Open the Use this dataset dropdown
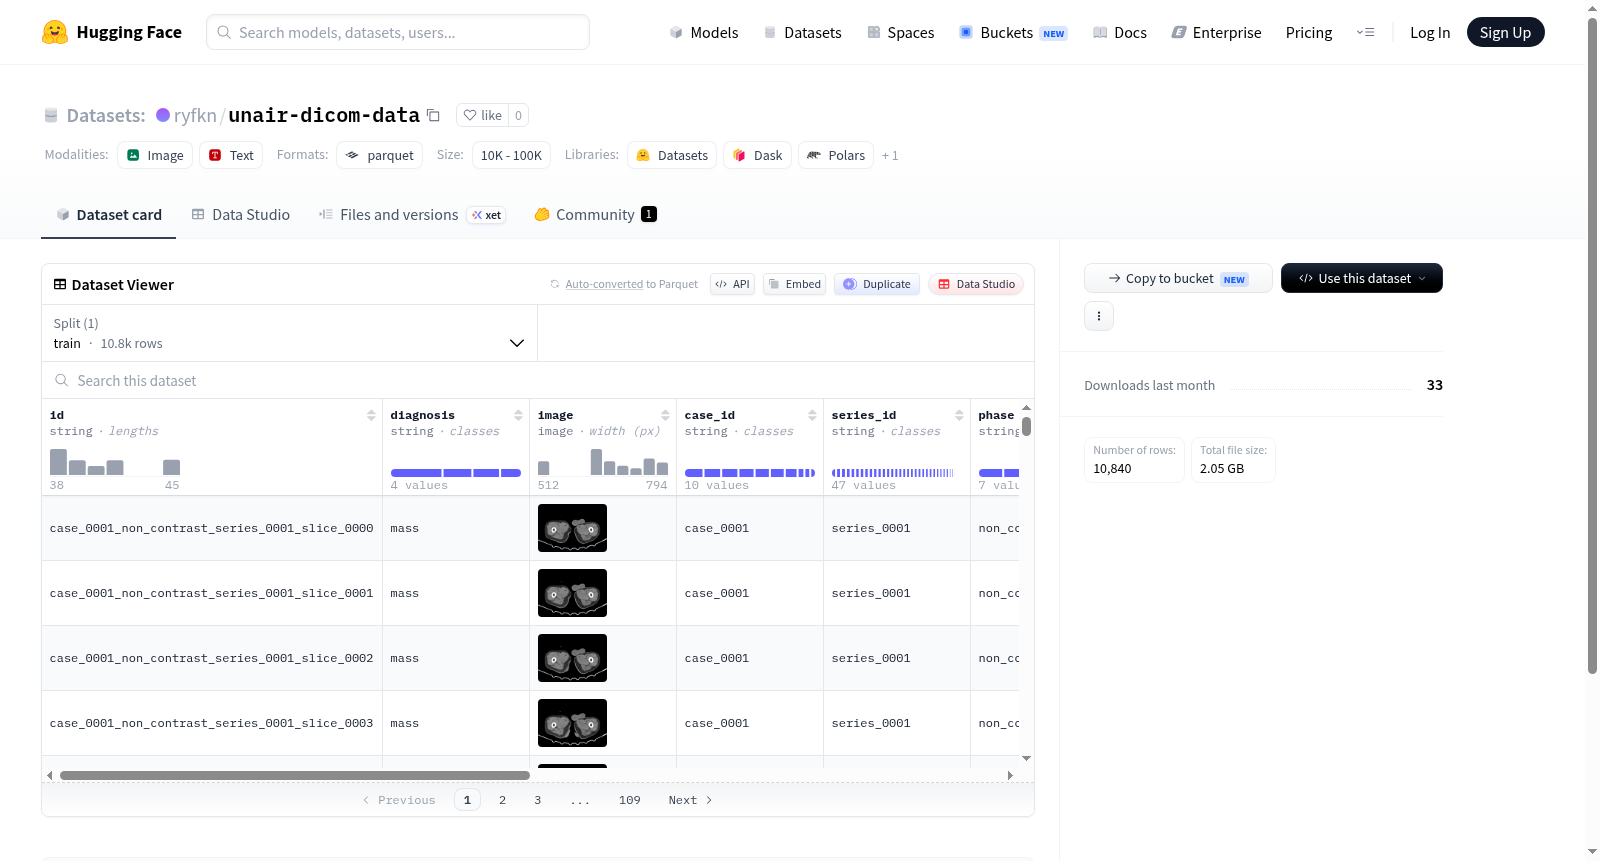 point(1362,278)
